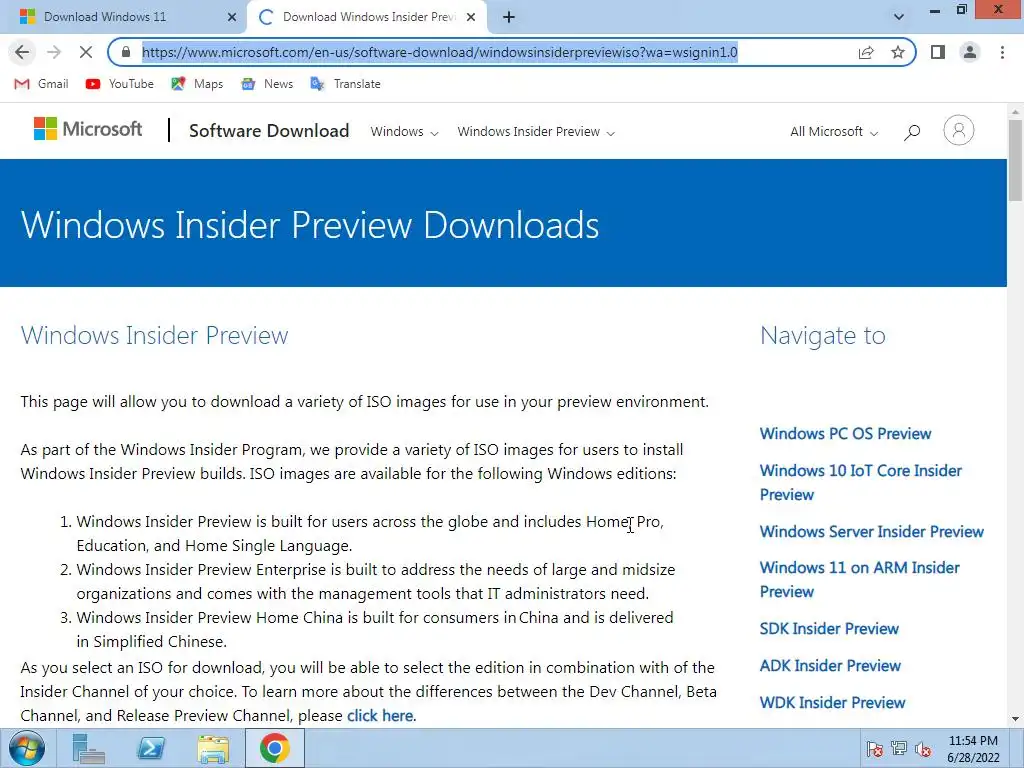
Task: Go to Software Download home link
Action: tap(269, 131)
